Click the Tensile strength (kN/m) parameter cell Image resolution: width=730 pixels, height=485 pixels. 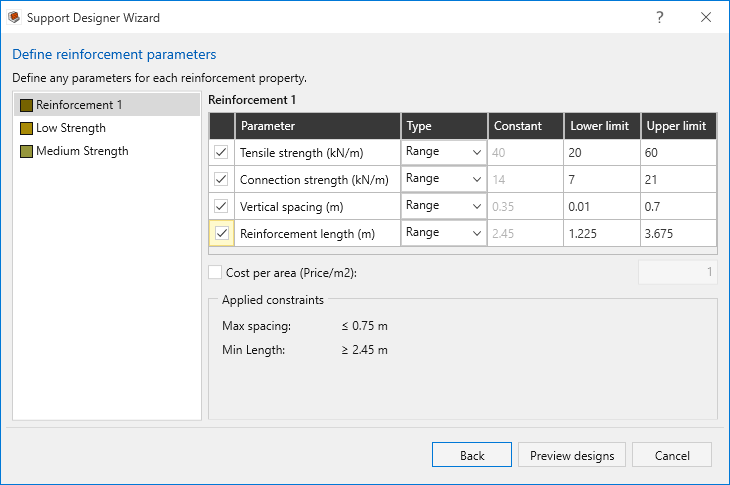click(x=318, y=153)
